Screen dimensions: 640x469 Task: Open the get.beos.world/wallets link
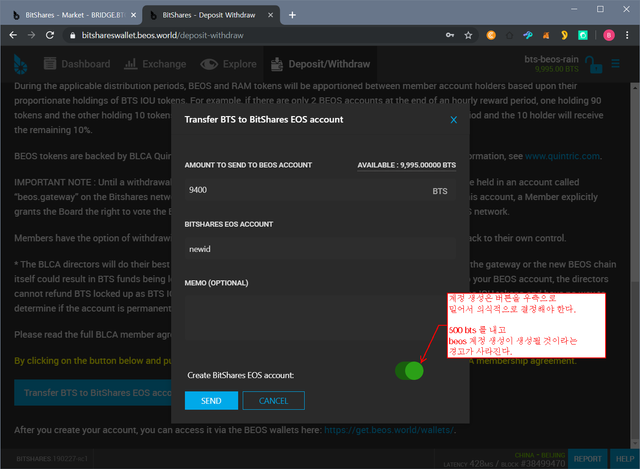point(389,430)
